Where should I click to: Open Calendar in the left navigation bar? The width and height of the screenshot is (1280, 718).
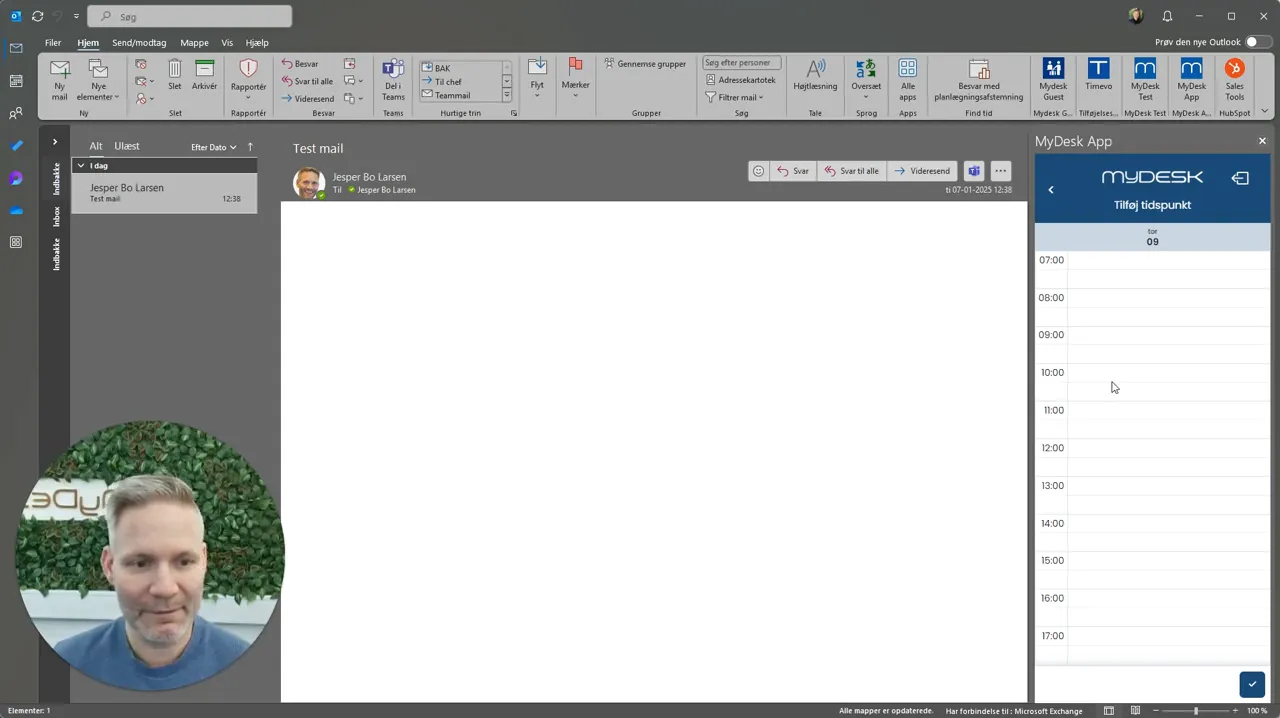click(x=16, y=81)
